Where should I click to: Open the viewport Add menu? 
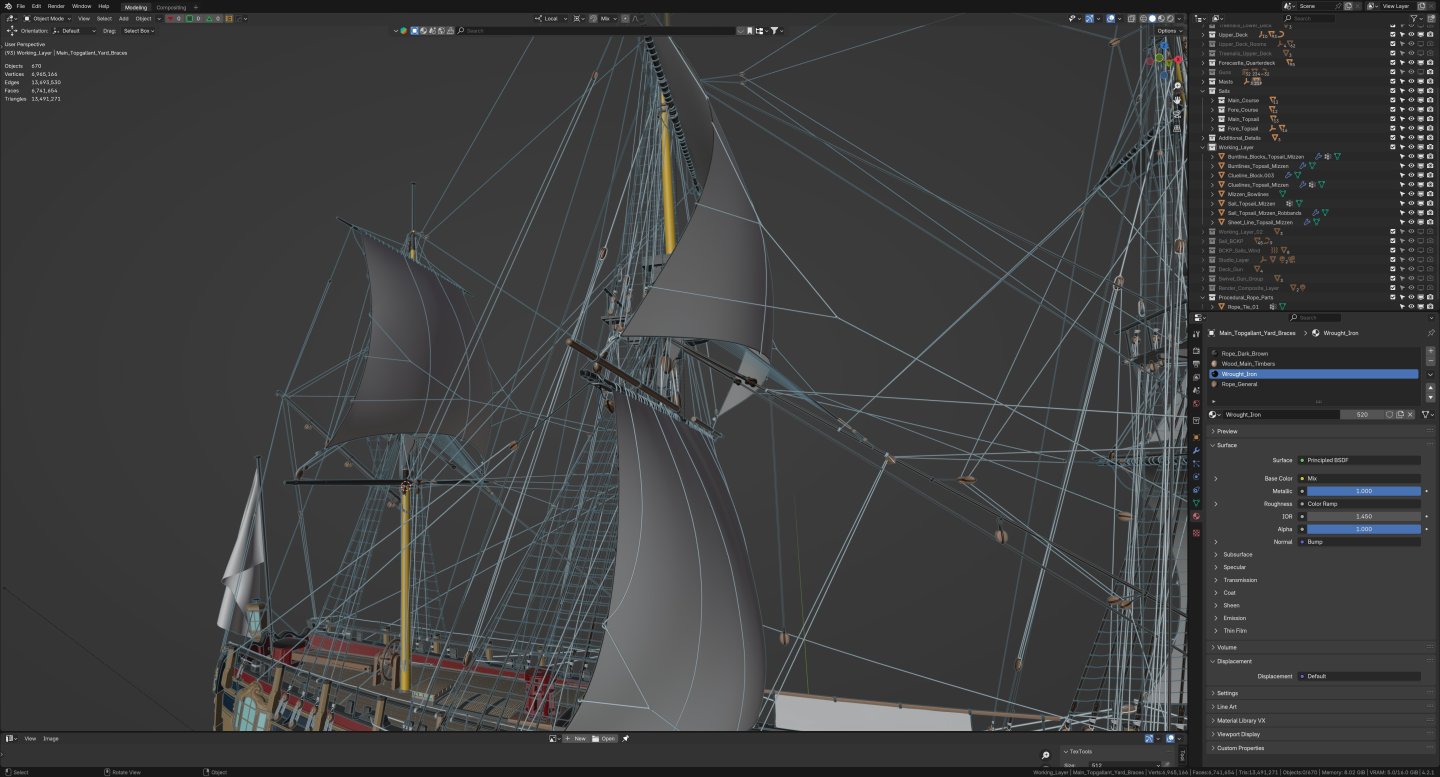click(x=124, y=18)
